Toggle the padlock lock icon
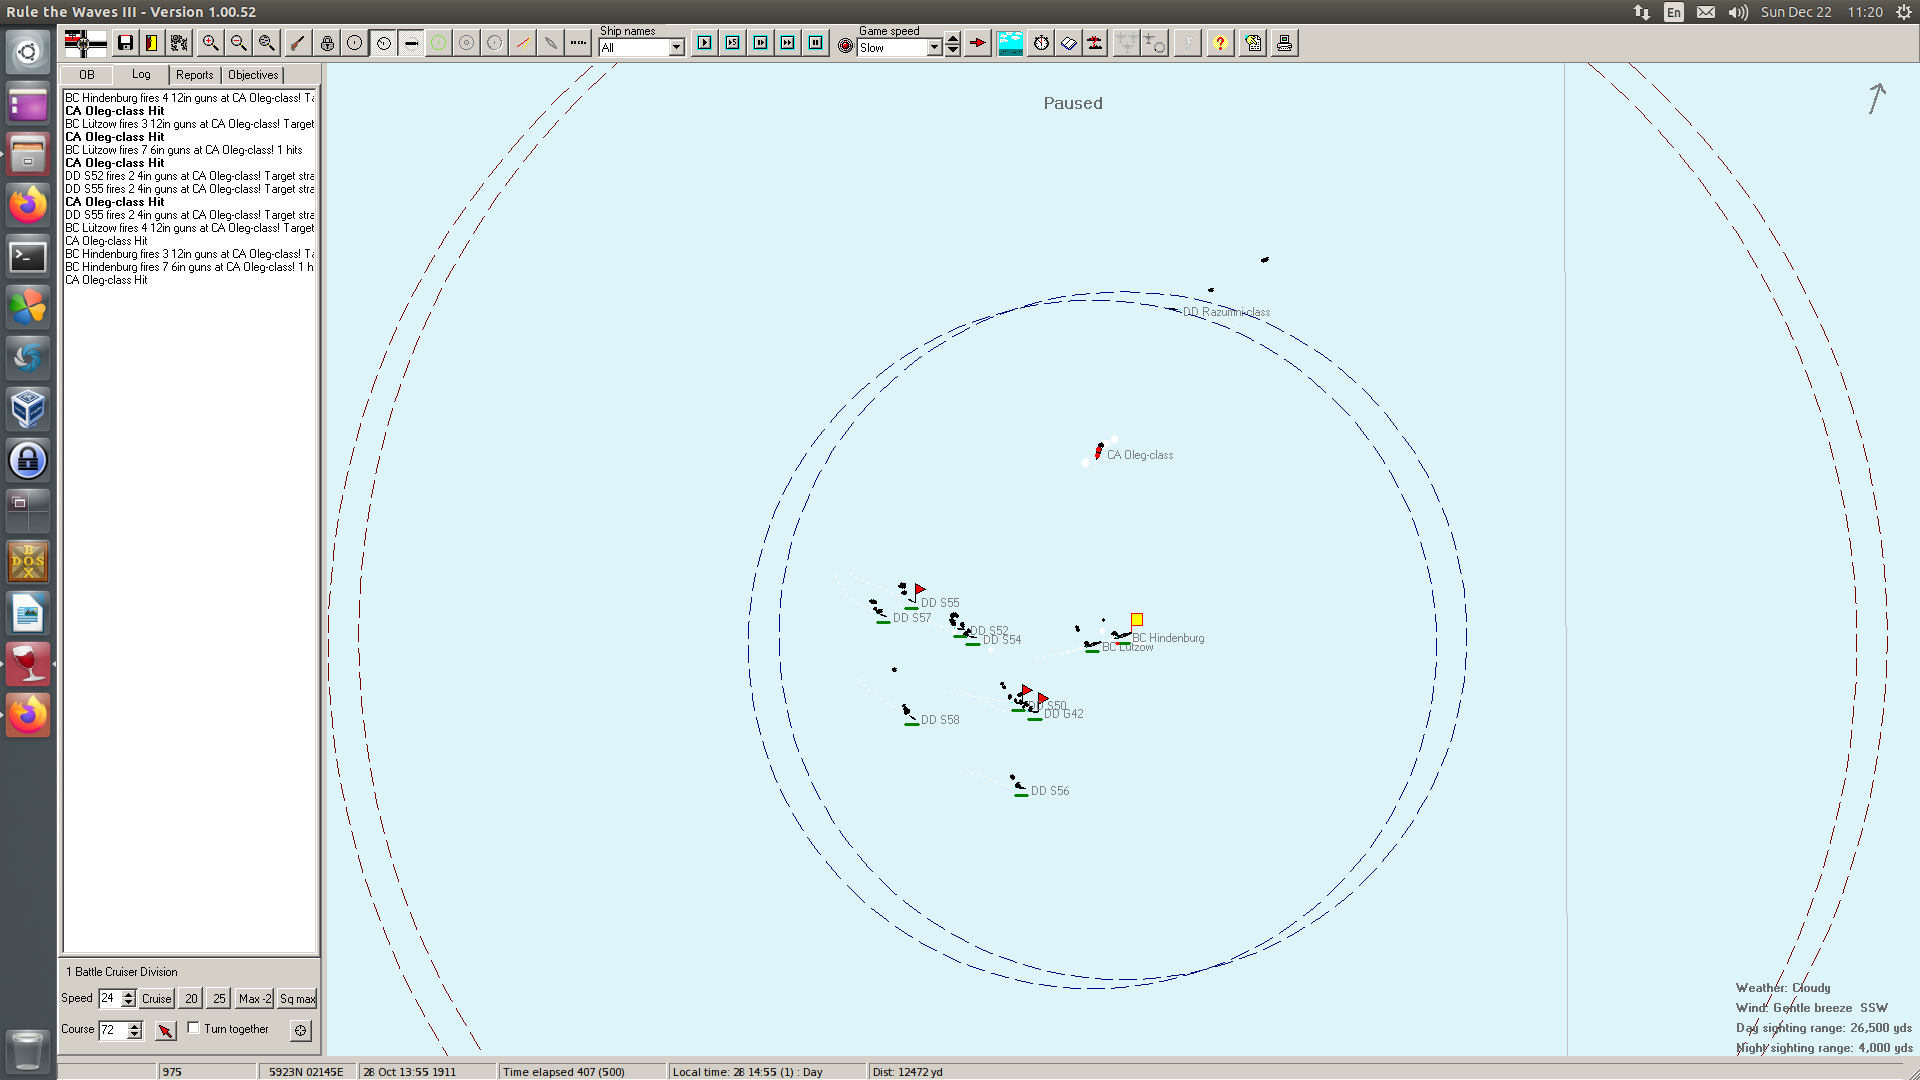 pos(327,43)
